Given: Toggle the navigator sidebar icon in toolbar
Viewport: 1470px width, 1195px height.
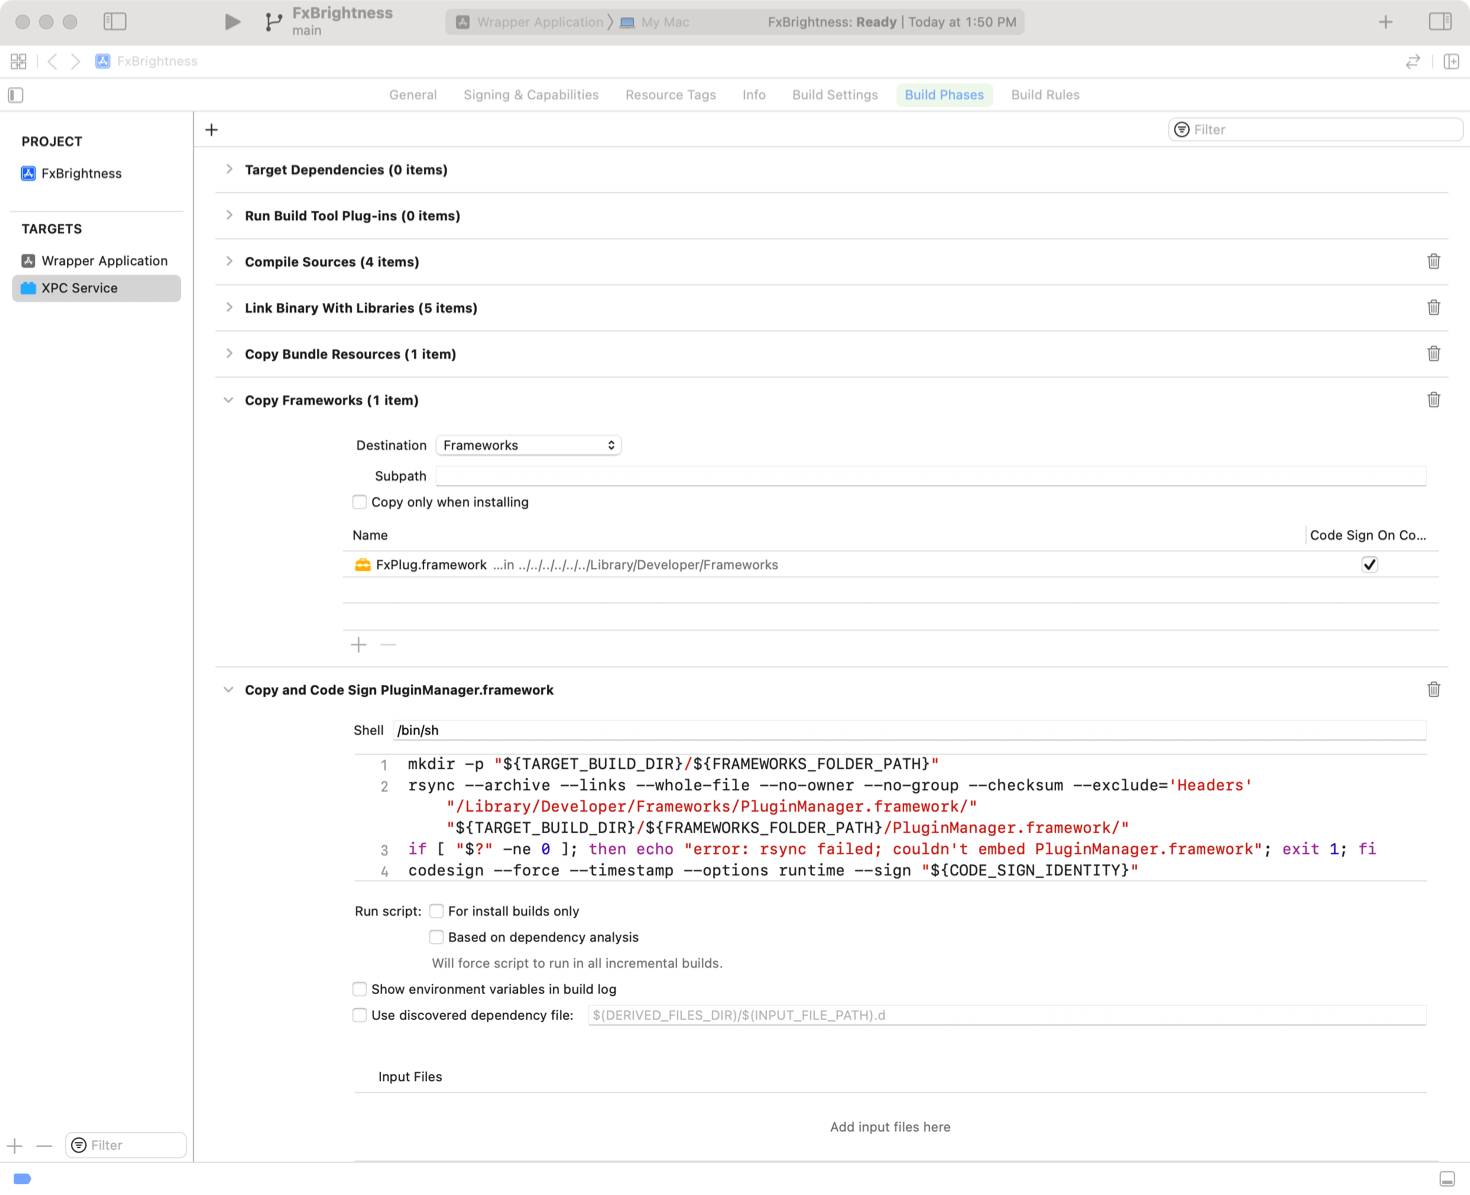Looking at the screenshot, I should pyautogui.click(x=115, y=22).
